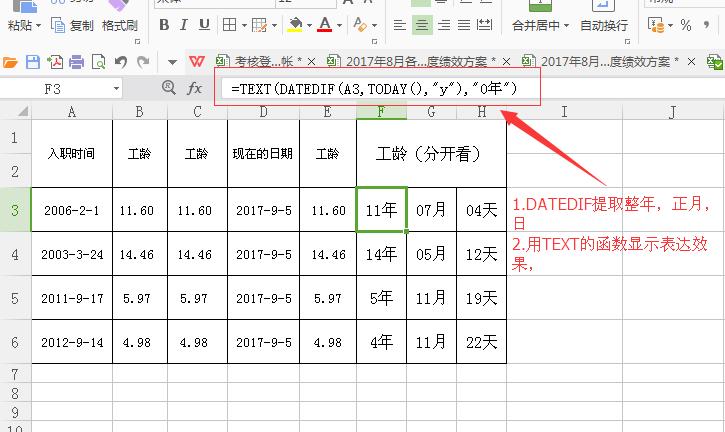Click 合并居中 merge and center
This screenshot has height=432, width=725.
coord(535,25)
